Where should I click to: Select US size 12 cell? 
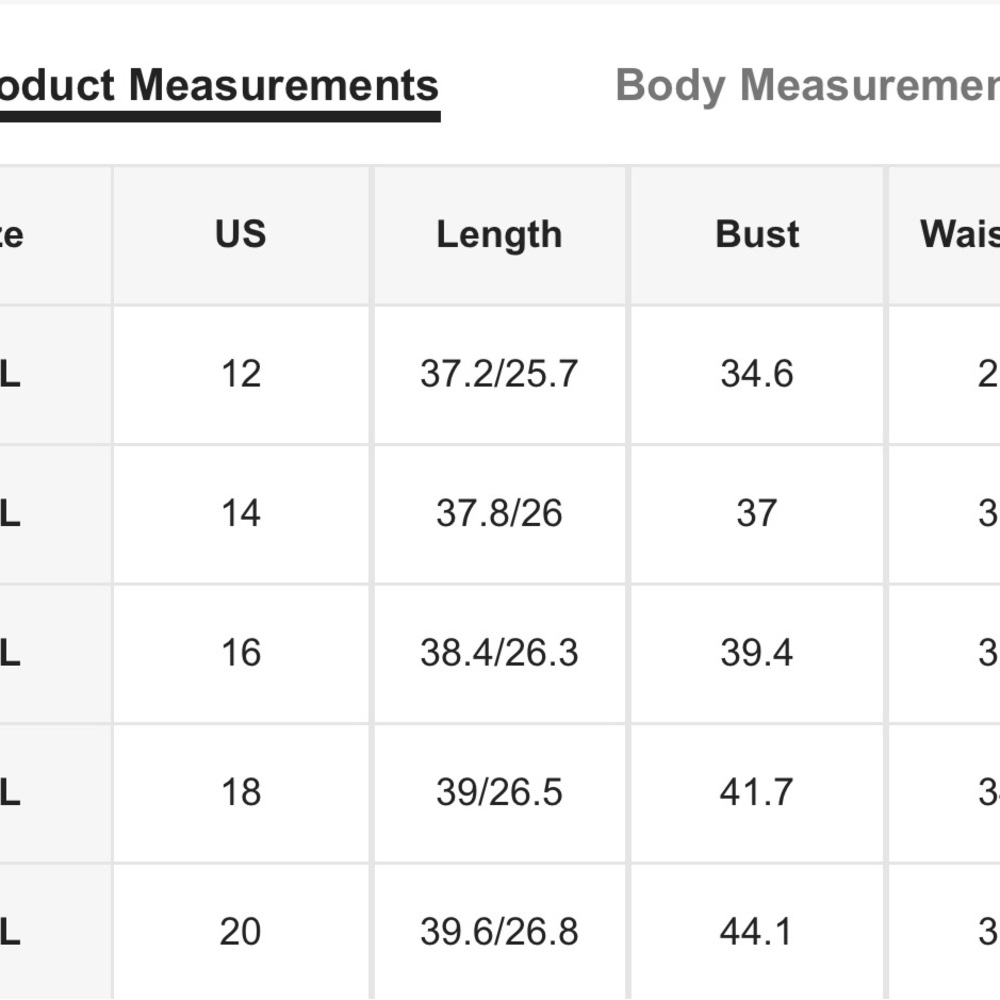[x=241, y=374]
